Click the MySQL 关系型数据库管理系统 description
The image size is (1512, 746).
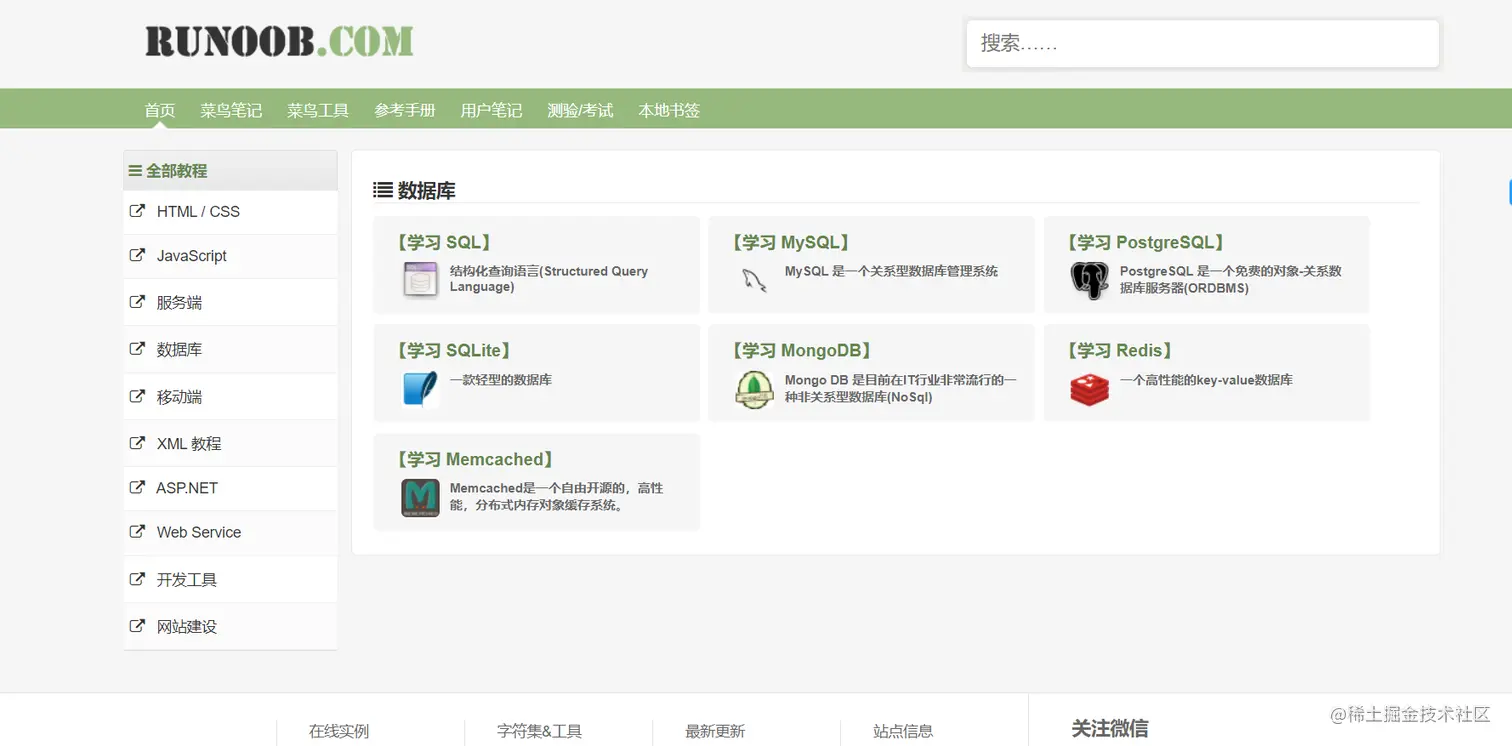pyautogui.click(x=891, y=271)
